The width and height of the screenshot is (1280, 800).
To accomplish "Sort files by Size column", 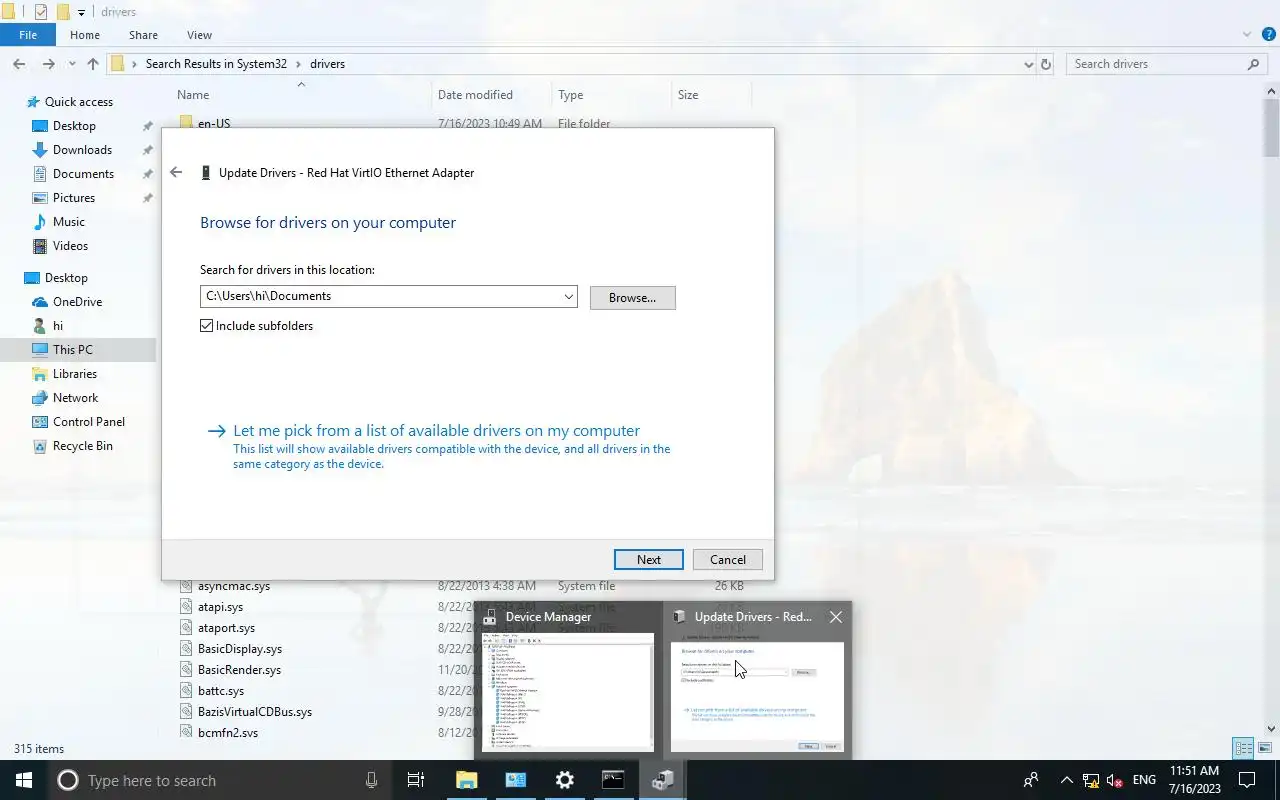I will 688,95.
